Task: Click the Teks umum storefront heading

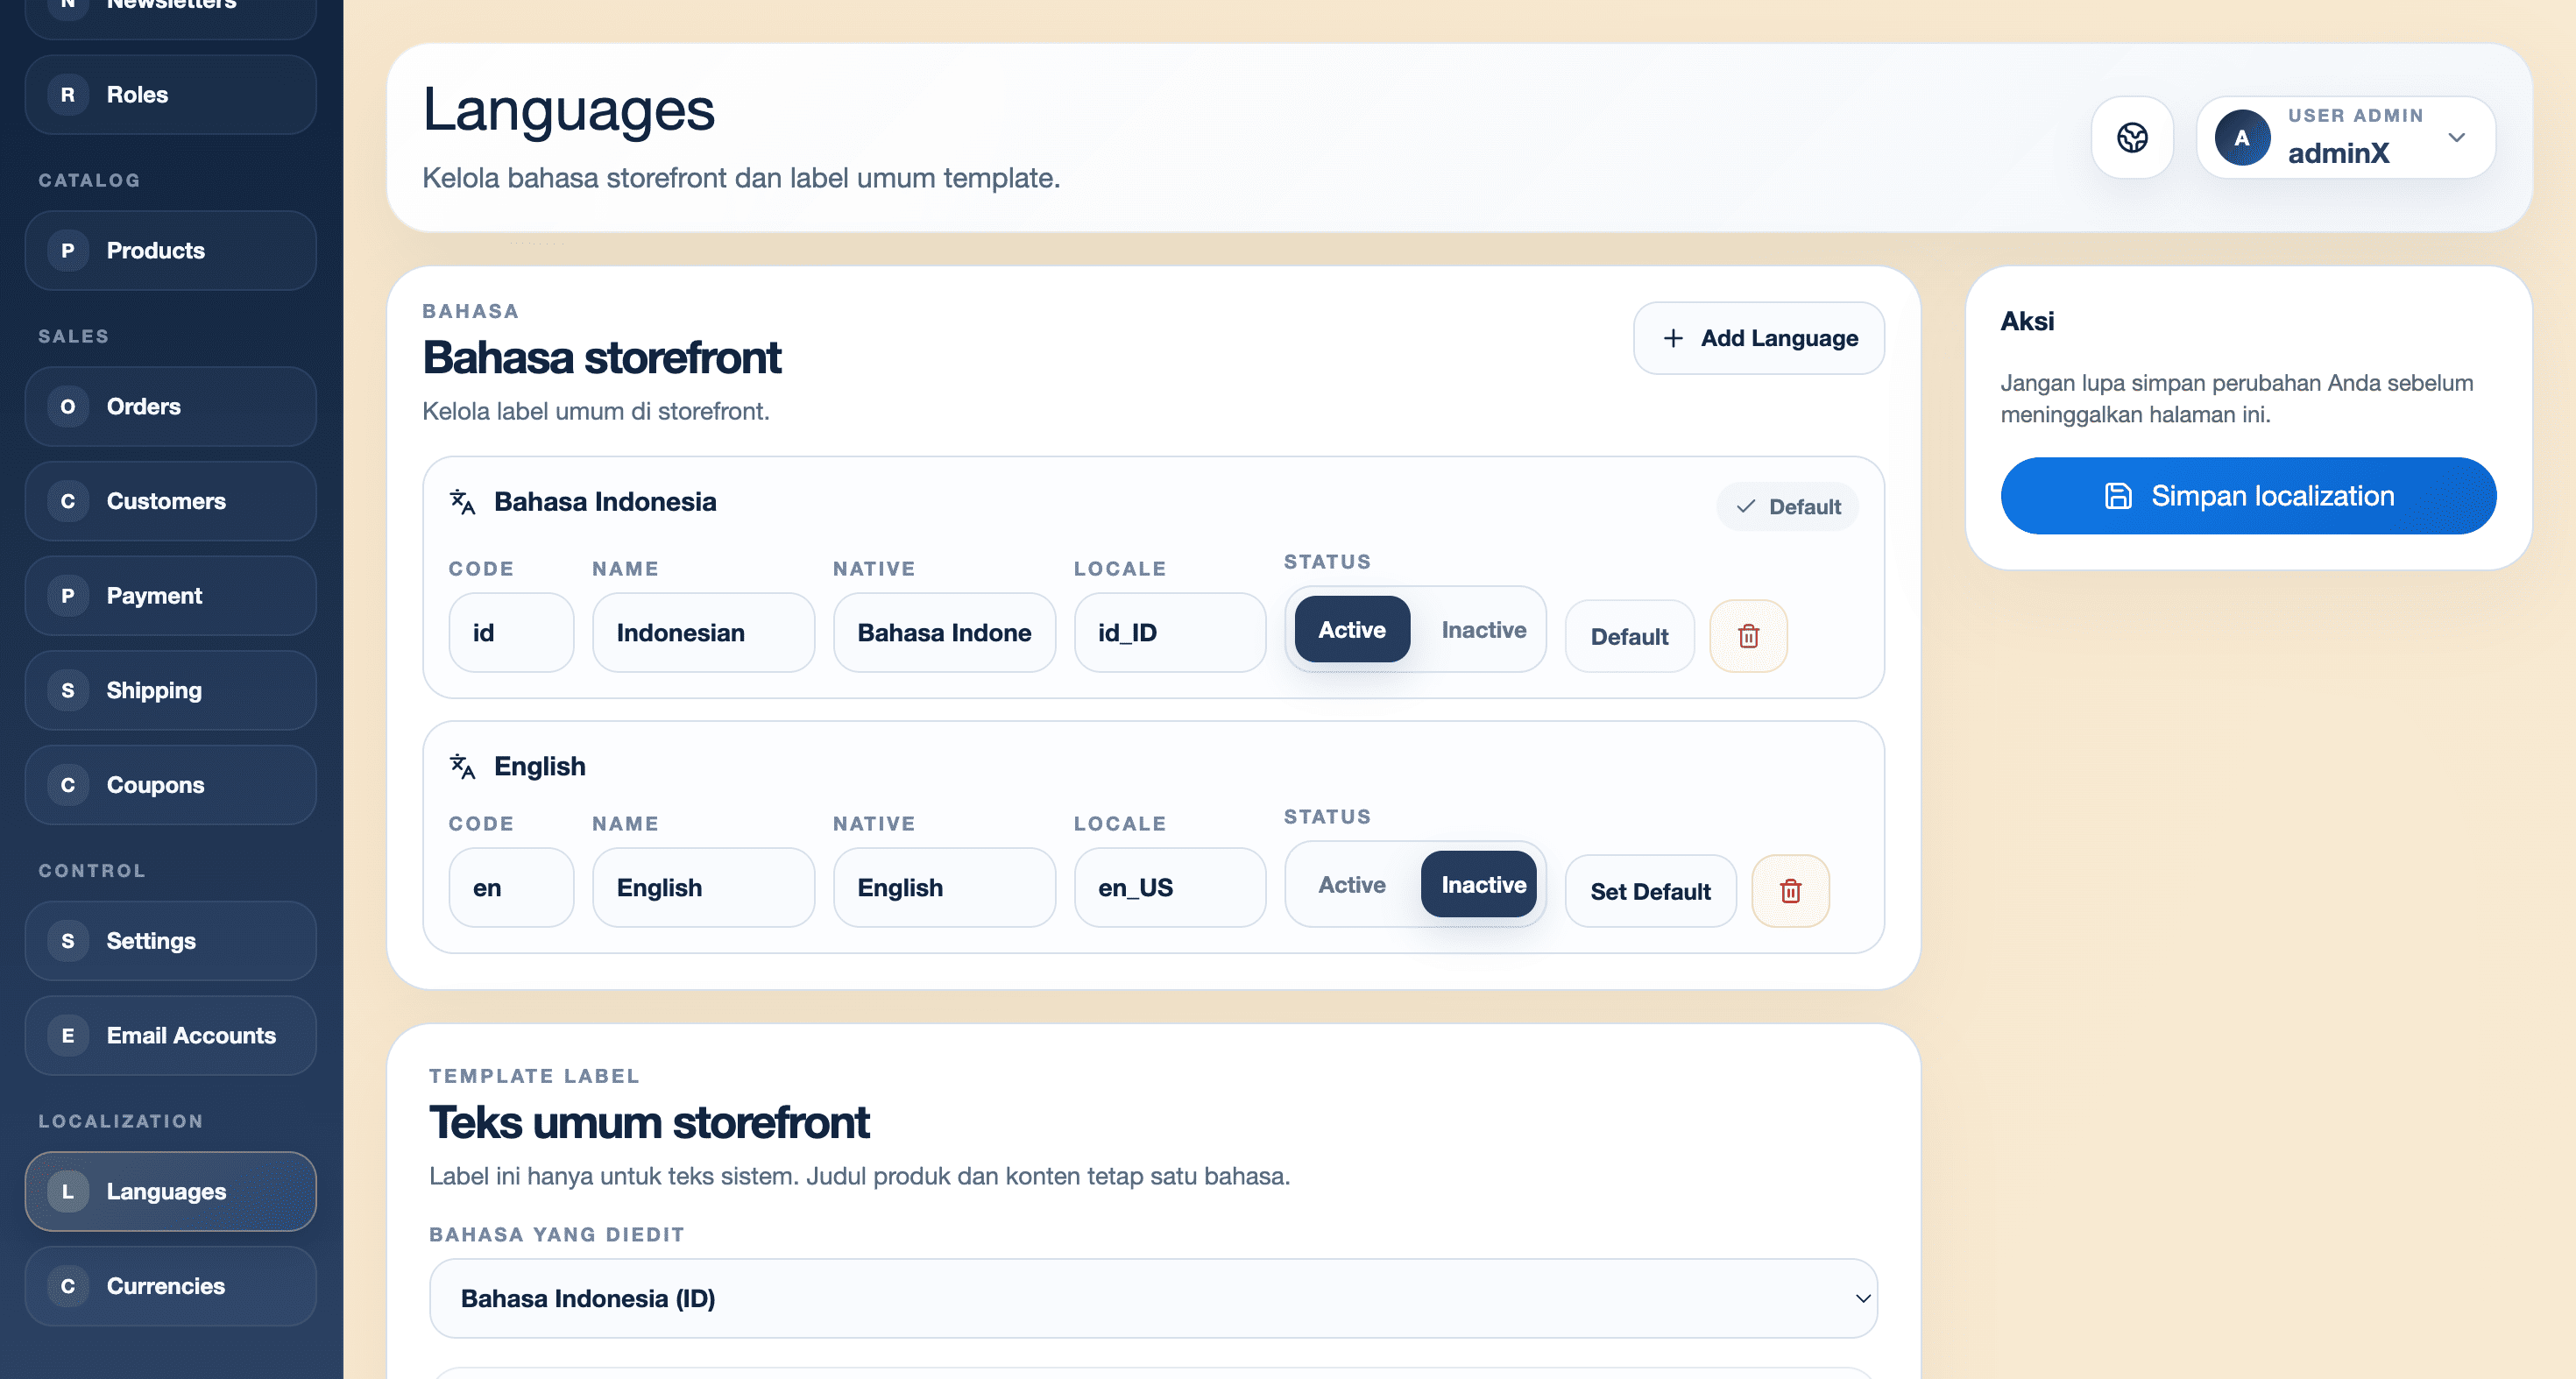Action: 649,1122
